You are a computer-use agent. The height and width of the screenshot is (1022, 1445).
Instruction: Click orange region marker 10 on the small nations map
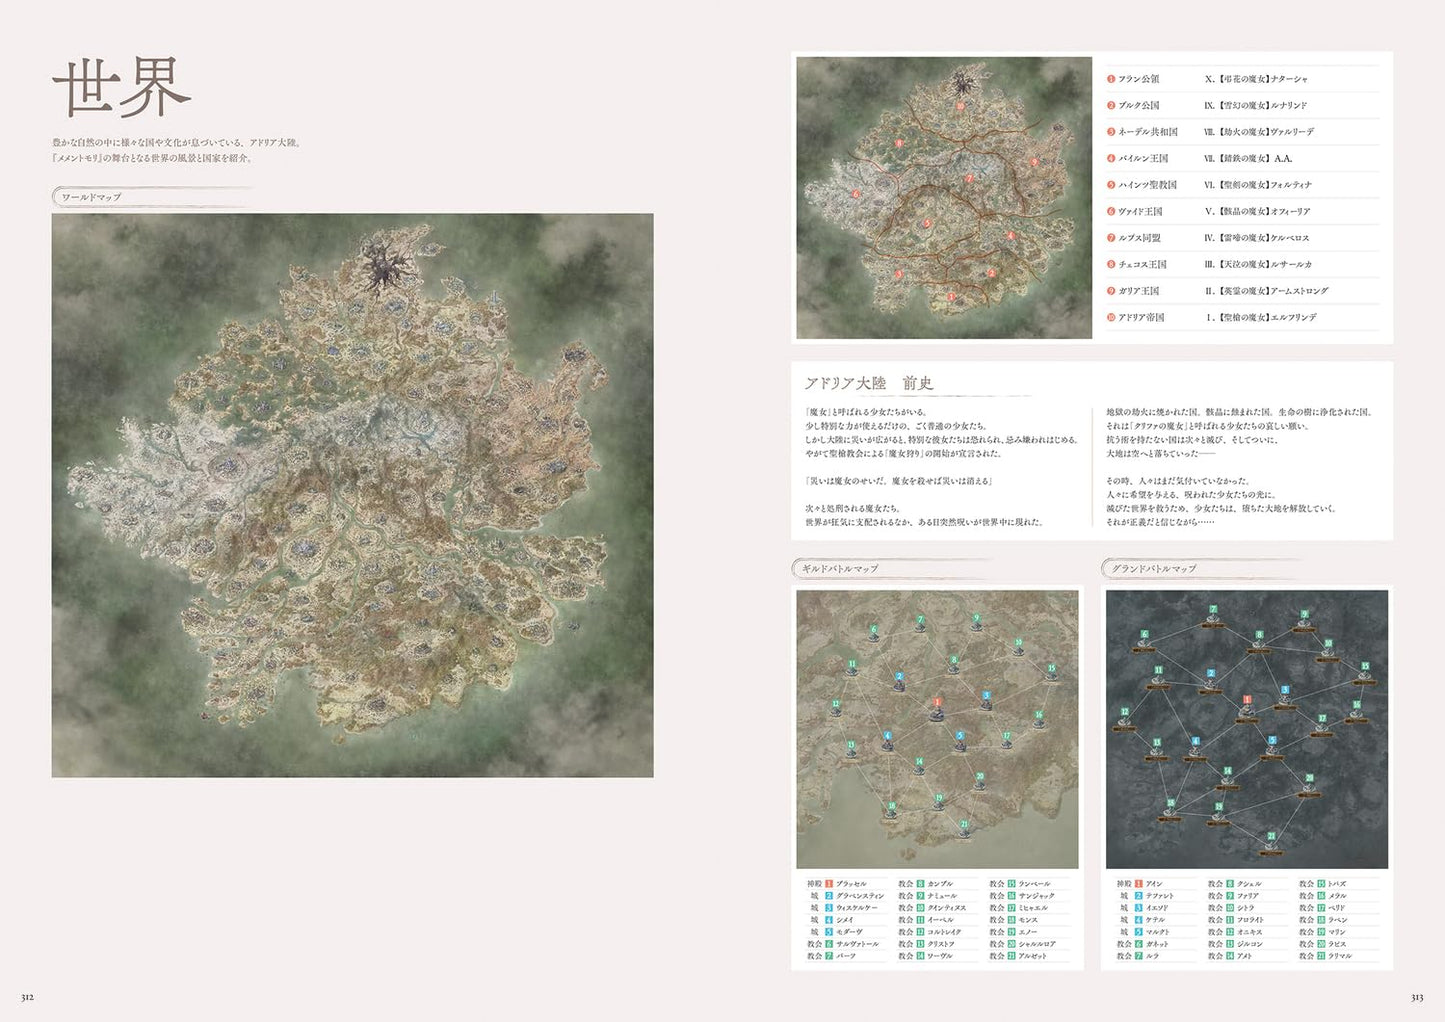pyautogui.click(x=960, y=106)
